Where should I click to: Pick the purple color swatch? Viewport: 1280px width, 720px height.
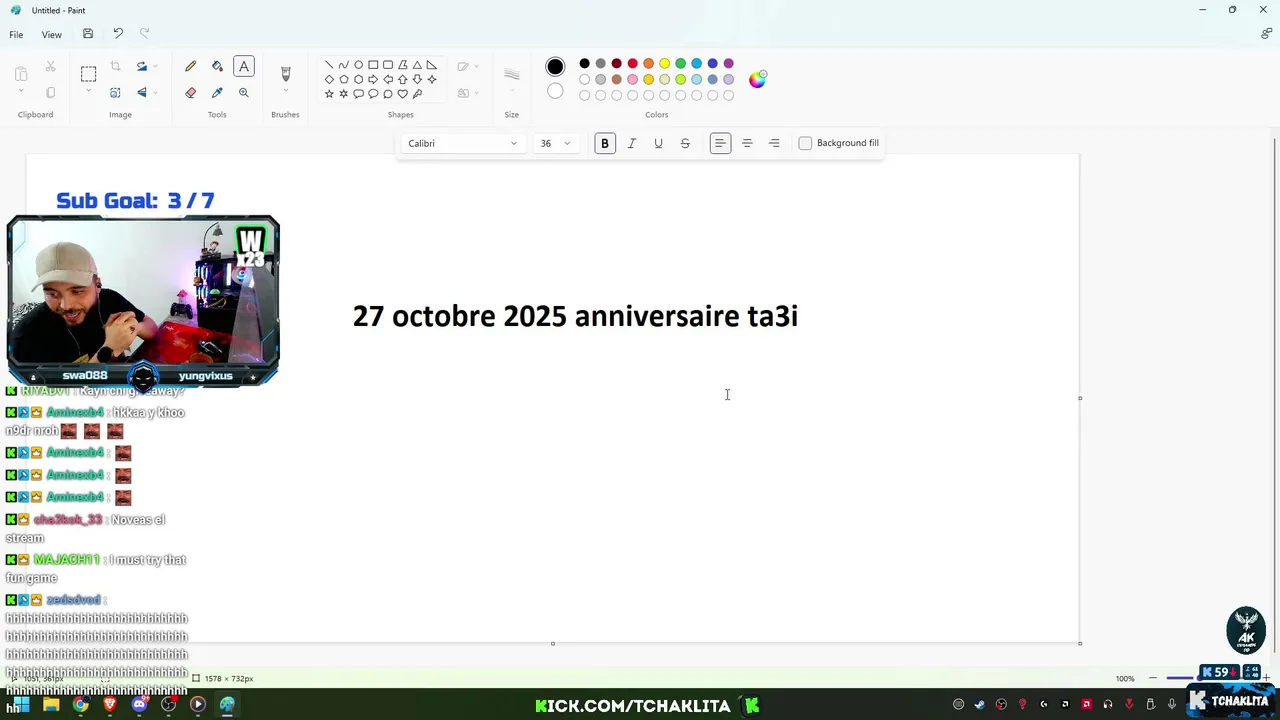coord(728,64)
